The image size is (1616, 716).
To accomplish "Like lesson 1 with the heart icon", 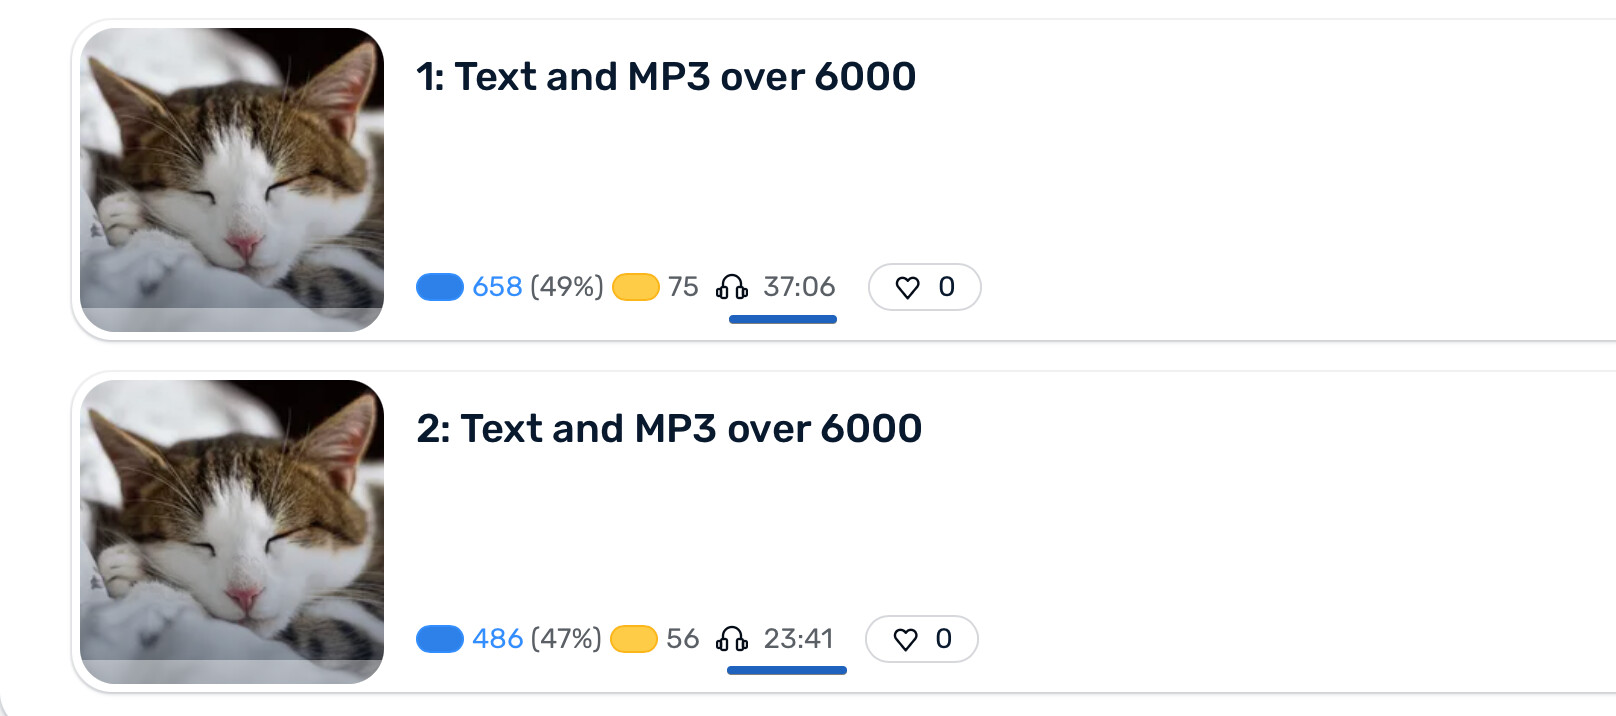I will tap(907, 288).
